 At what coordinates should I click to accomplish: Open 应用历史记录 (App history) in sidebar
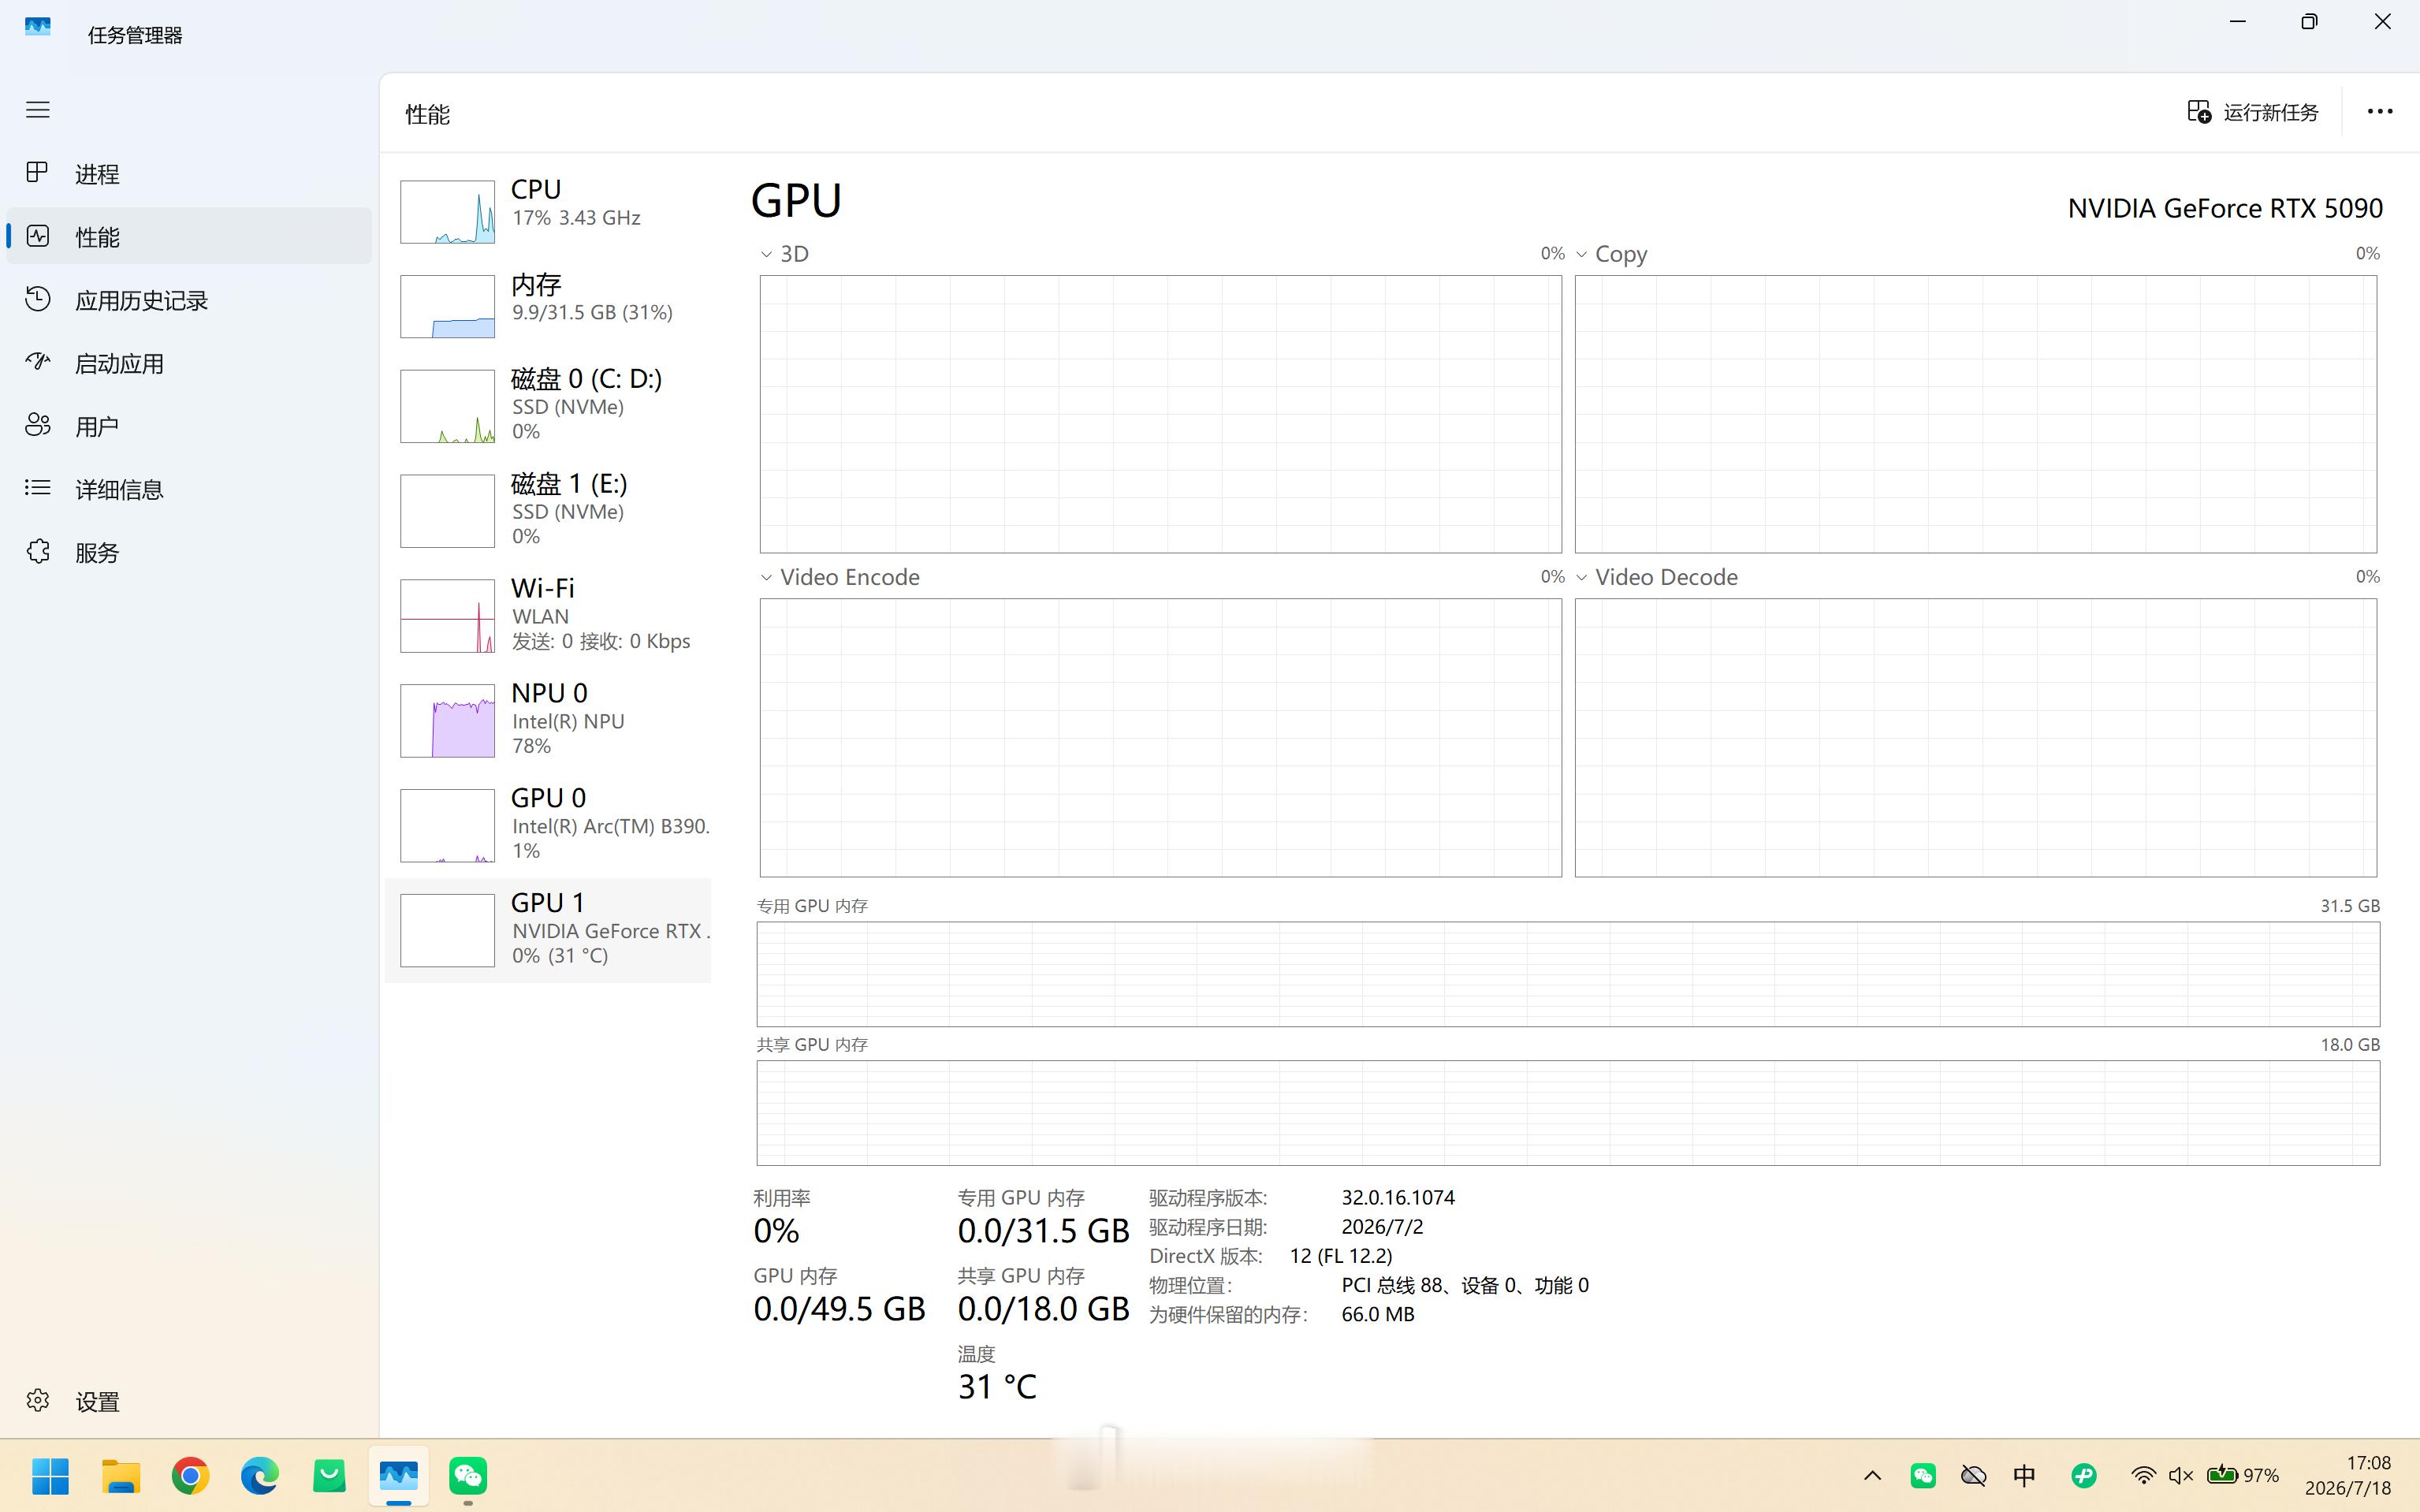tap(189, 300)
